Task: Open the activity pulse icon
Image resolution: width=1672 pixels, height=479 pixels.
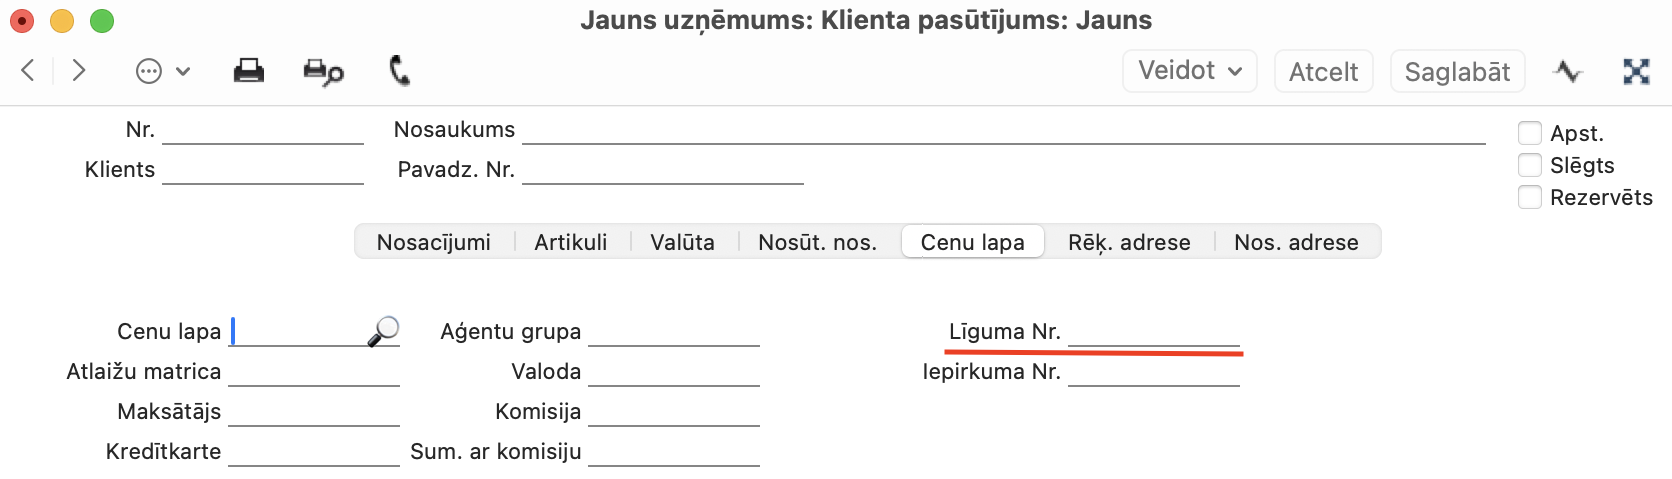Action: click(1568, 71)
